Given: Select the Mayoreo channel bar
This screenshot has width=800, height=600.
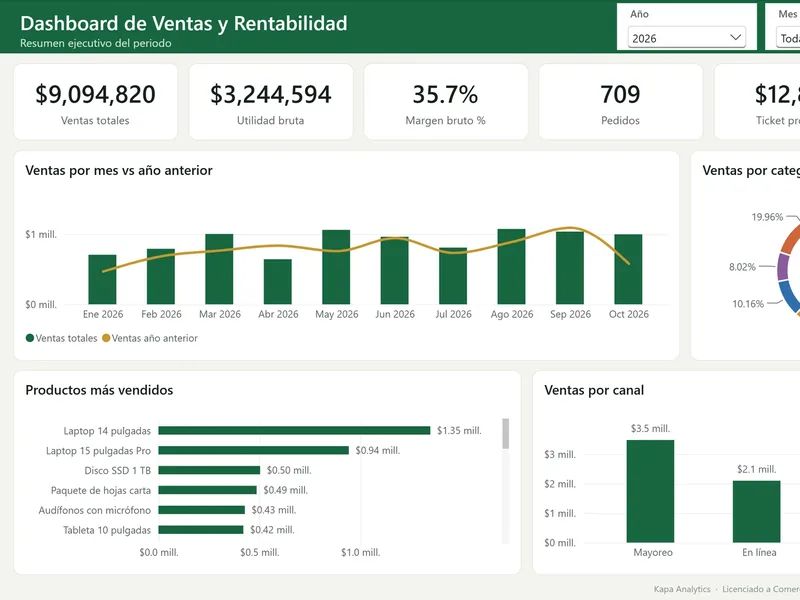Looking at the screenshot, I should [650, 491].
